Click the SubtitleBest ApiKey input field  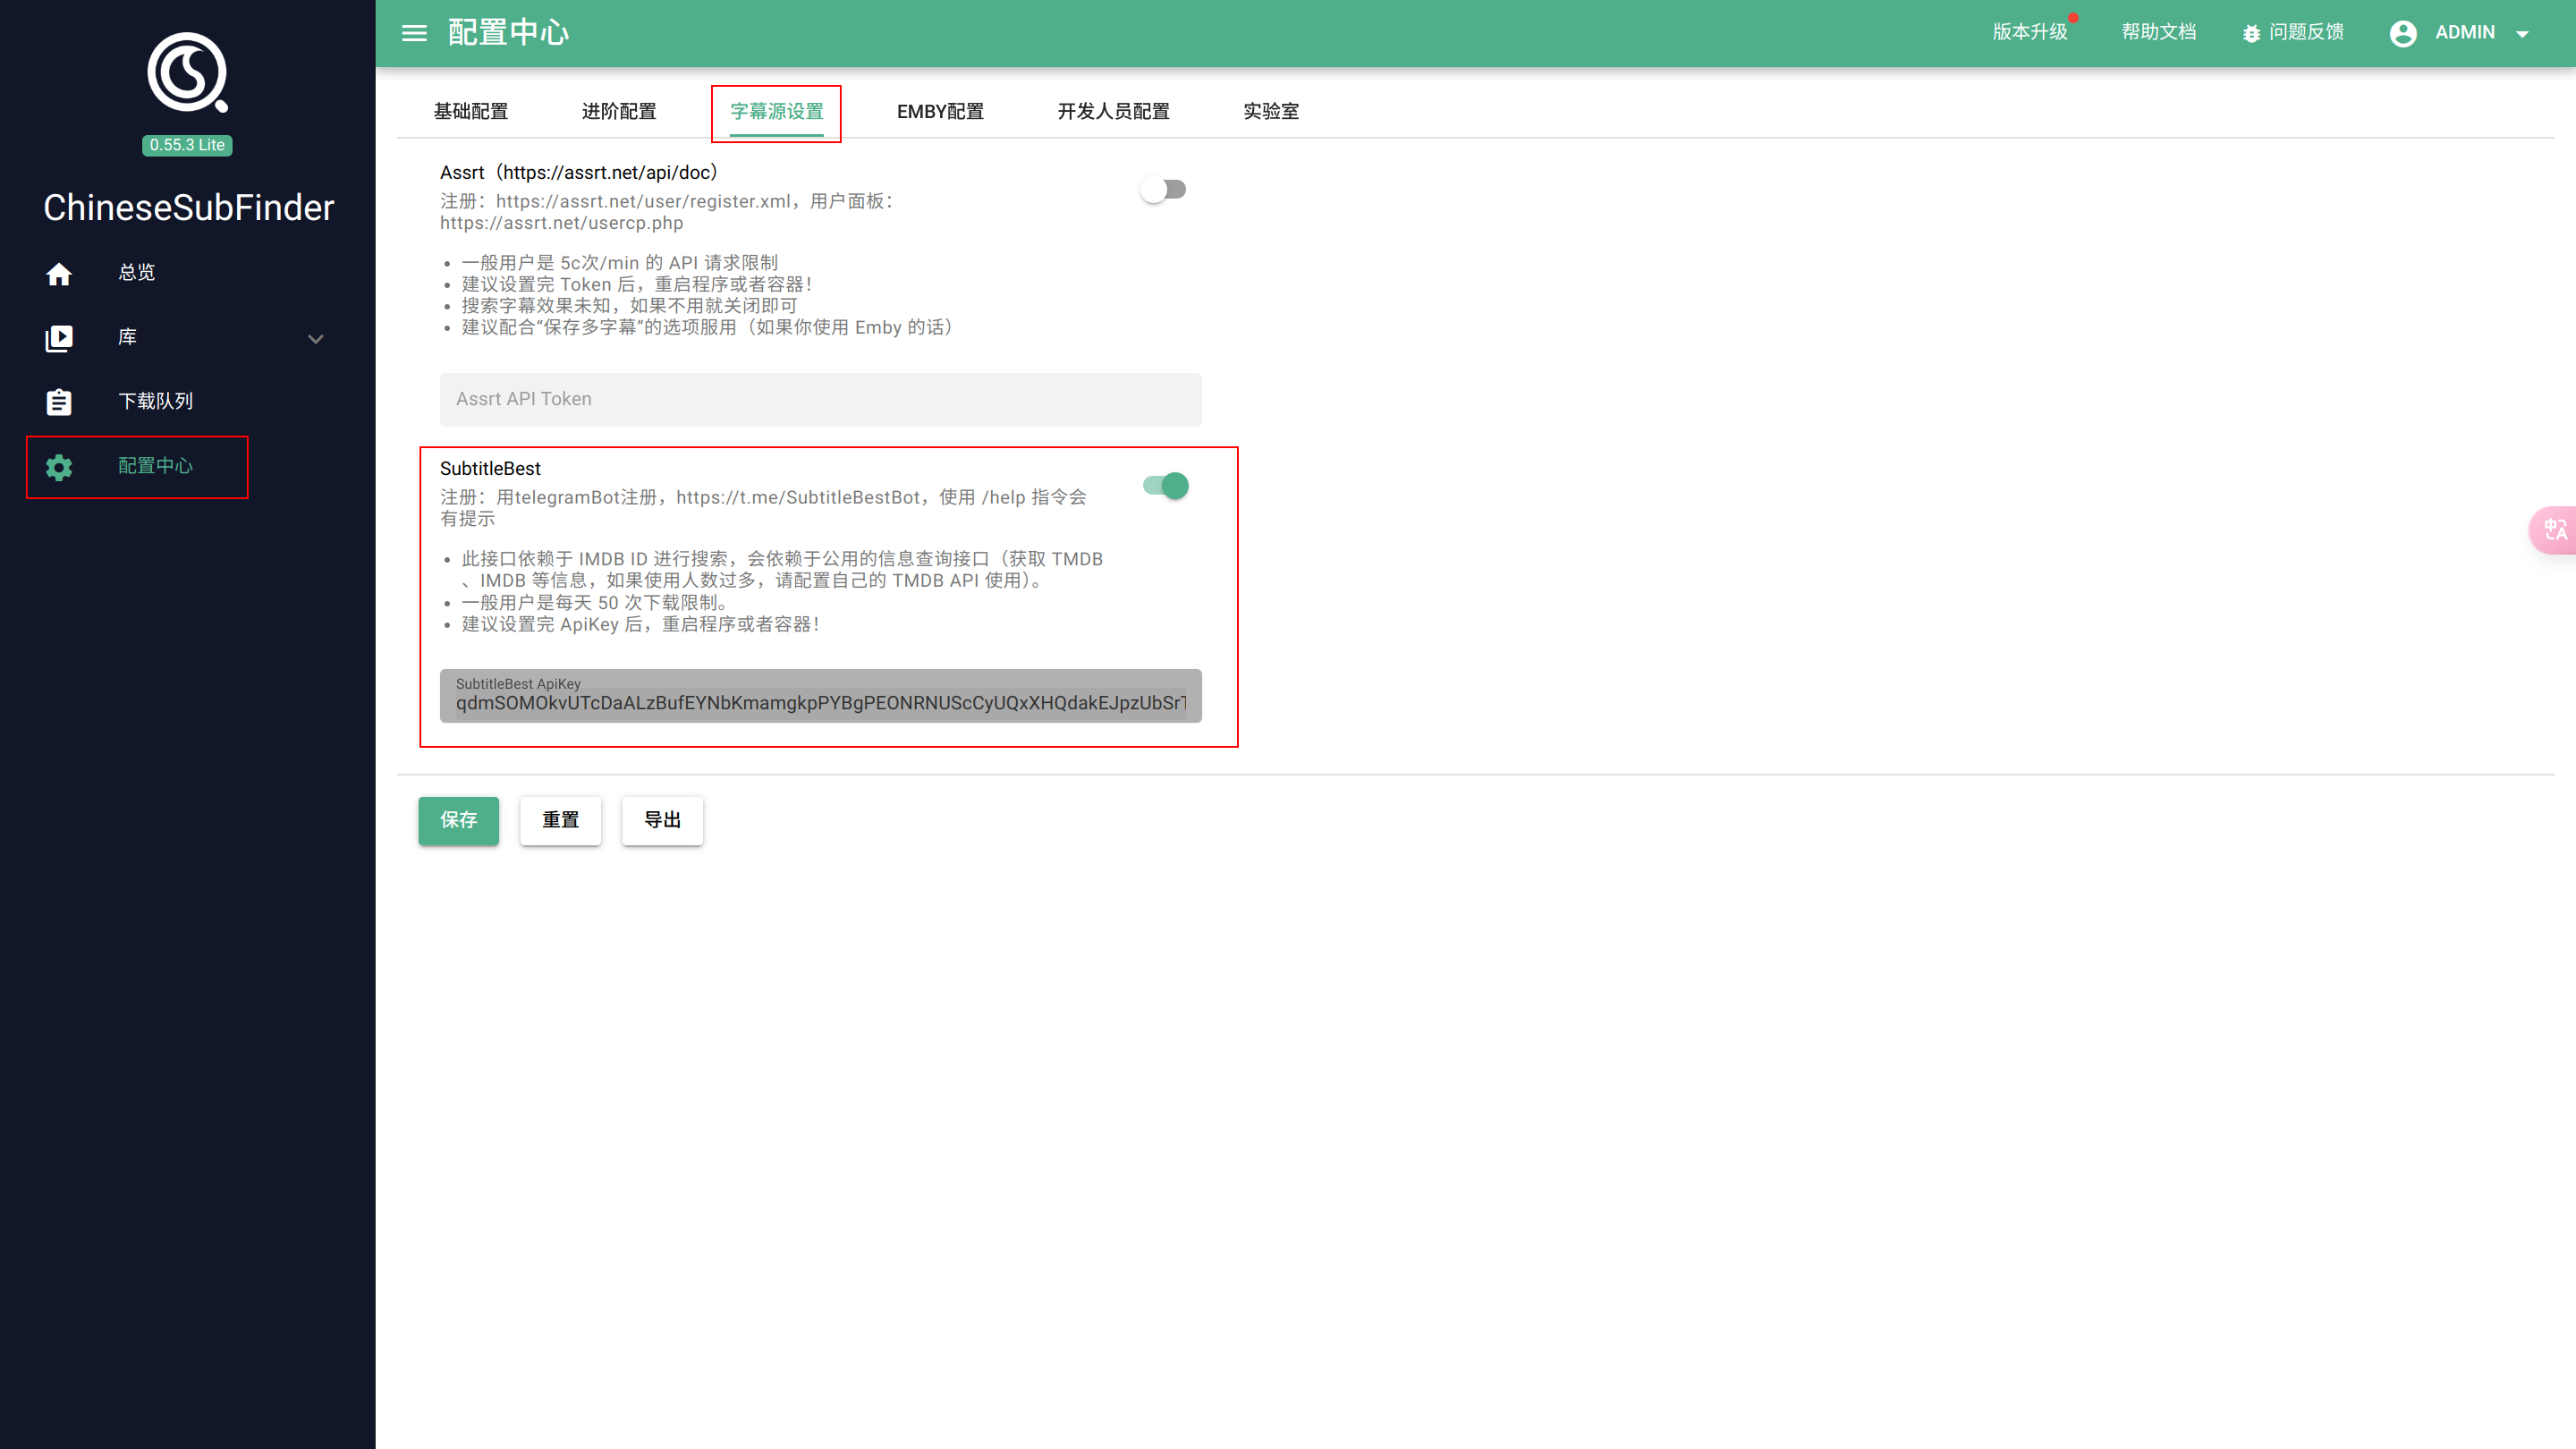click(821, 696)
